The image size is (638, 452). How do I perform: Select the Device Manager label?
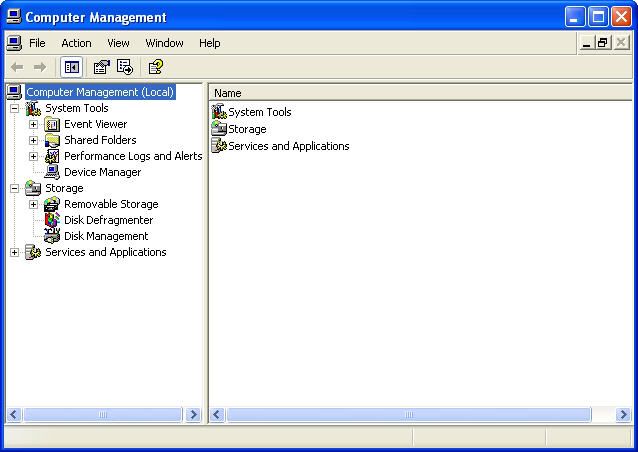click(x=103, y=172)
